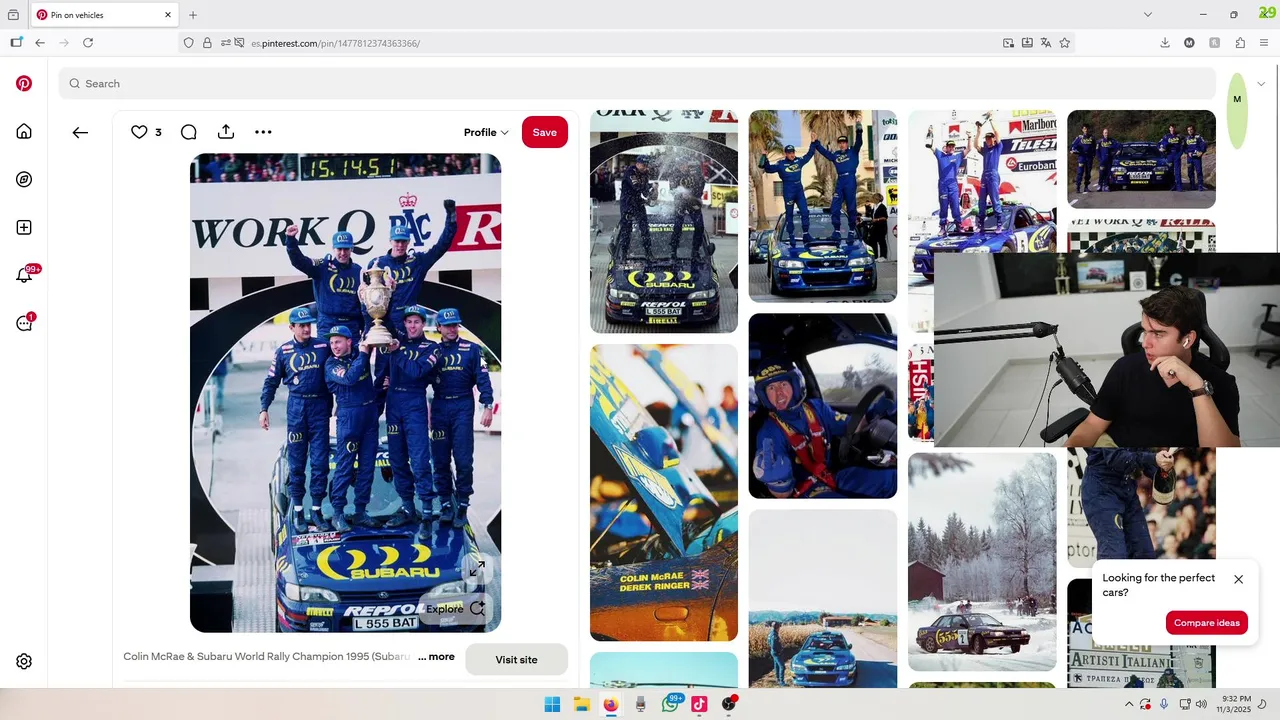The height and width of the screenshot is (720, 1280).
Task: Open the Colin McRae Derek Ringer nameplate pin
Action: click(x=664, y=492)
